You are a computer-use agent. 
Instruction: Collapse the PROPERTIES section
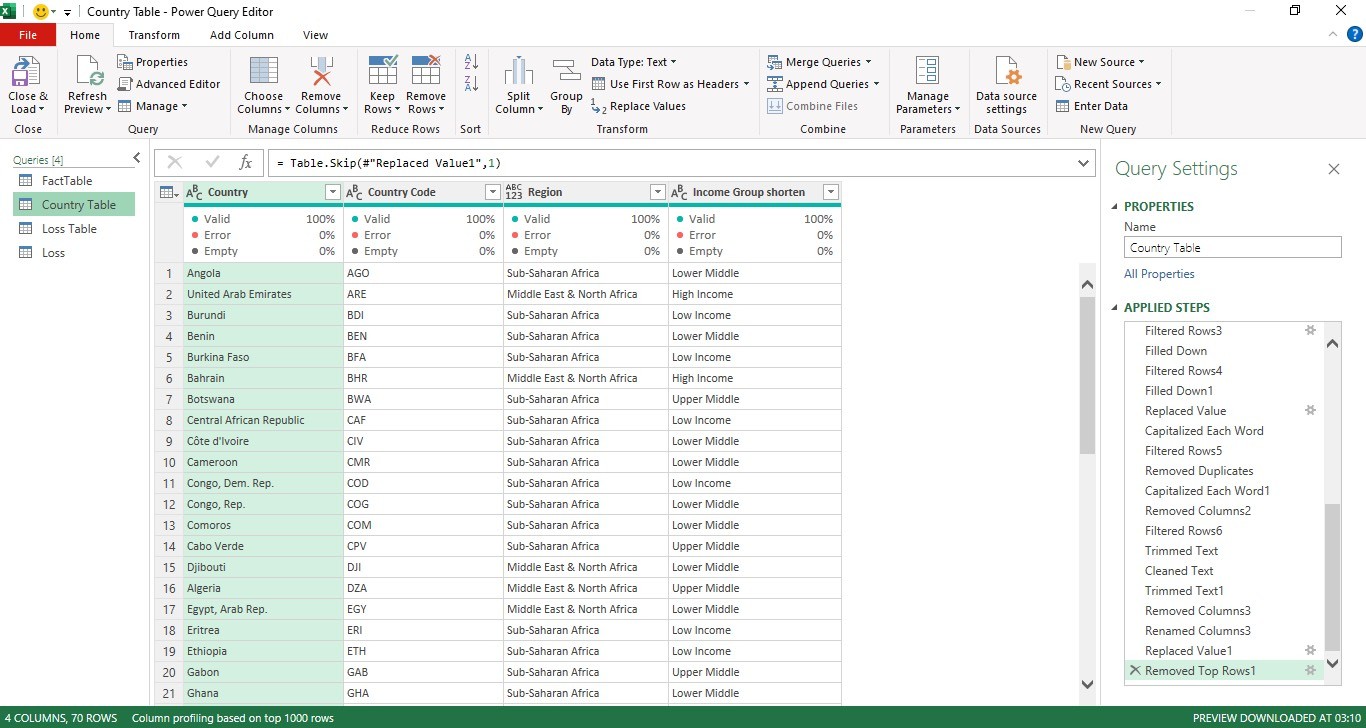coord(1116,207)
